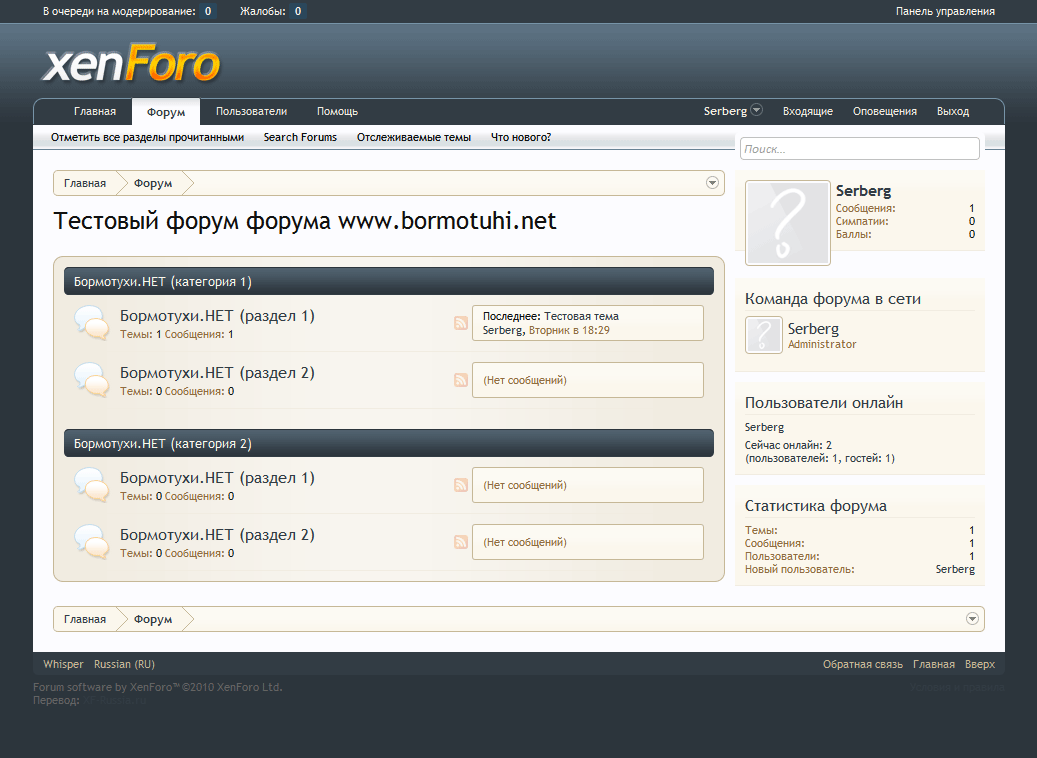Click Serberg as Новый пользователь
Viewport: 1037px width, 758px height.
tap(955, 569)
